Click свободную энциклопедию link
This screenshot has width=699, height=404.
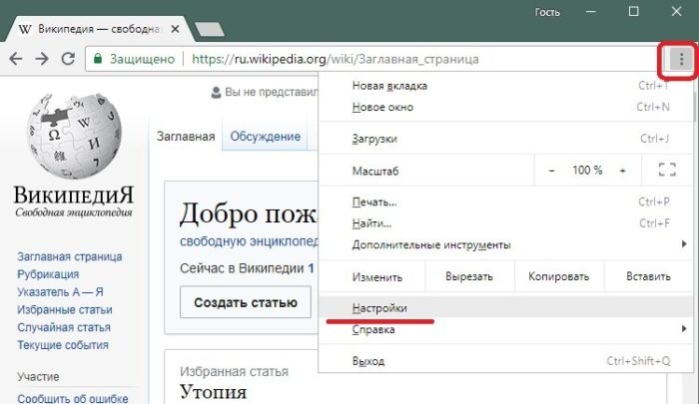click(x=249, y=241)
